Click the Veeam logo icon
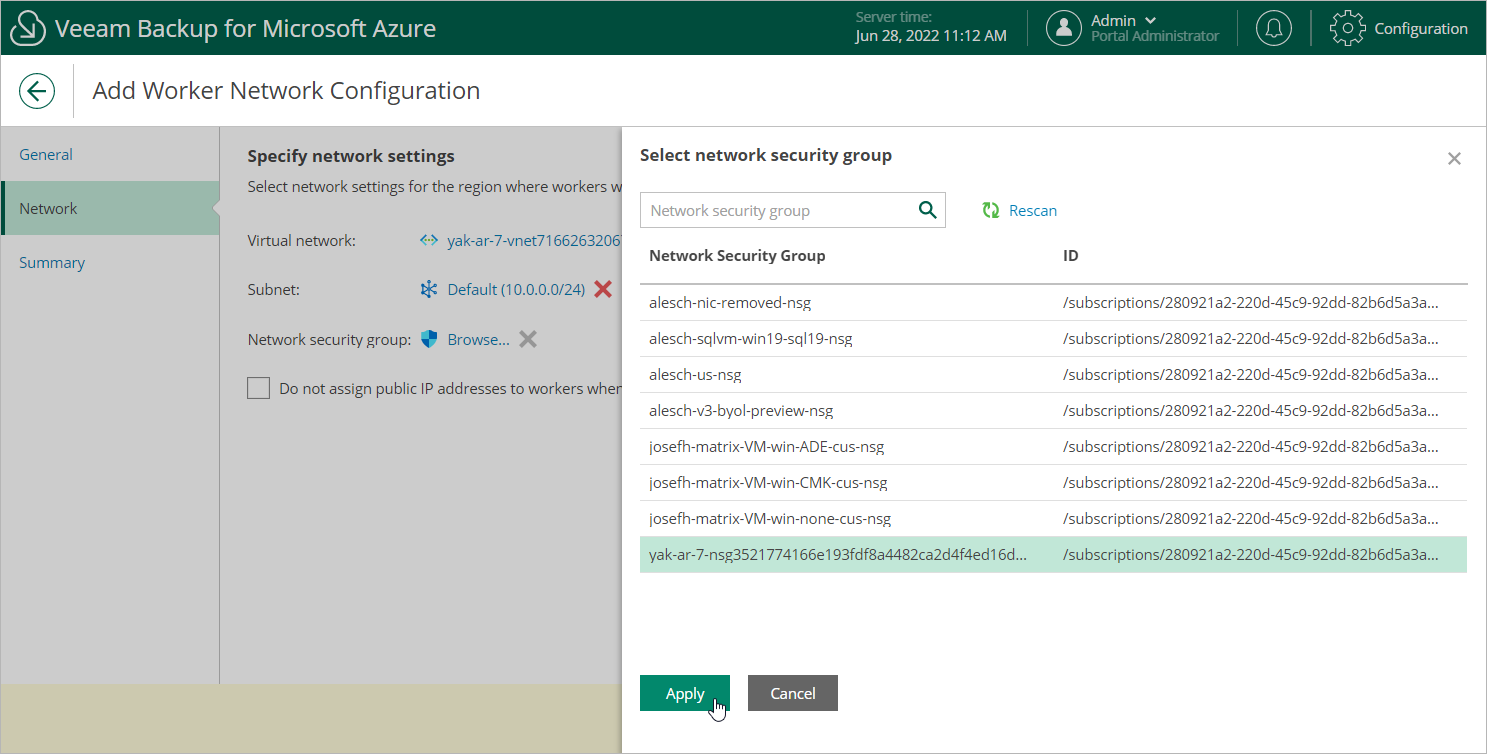This screenshot has width=1487, height=754. click(x=29, y=28)
